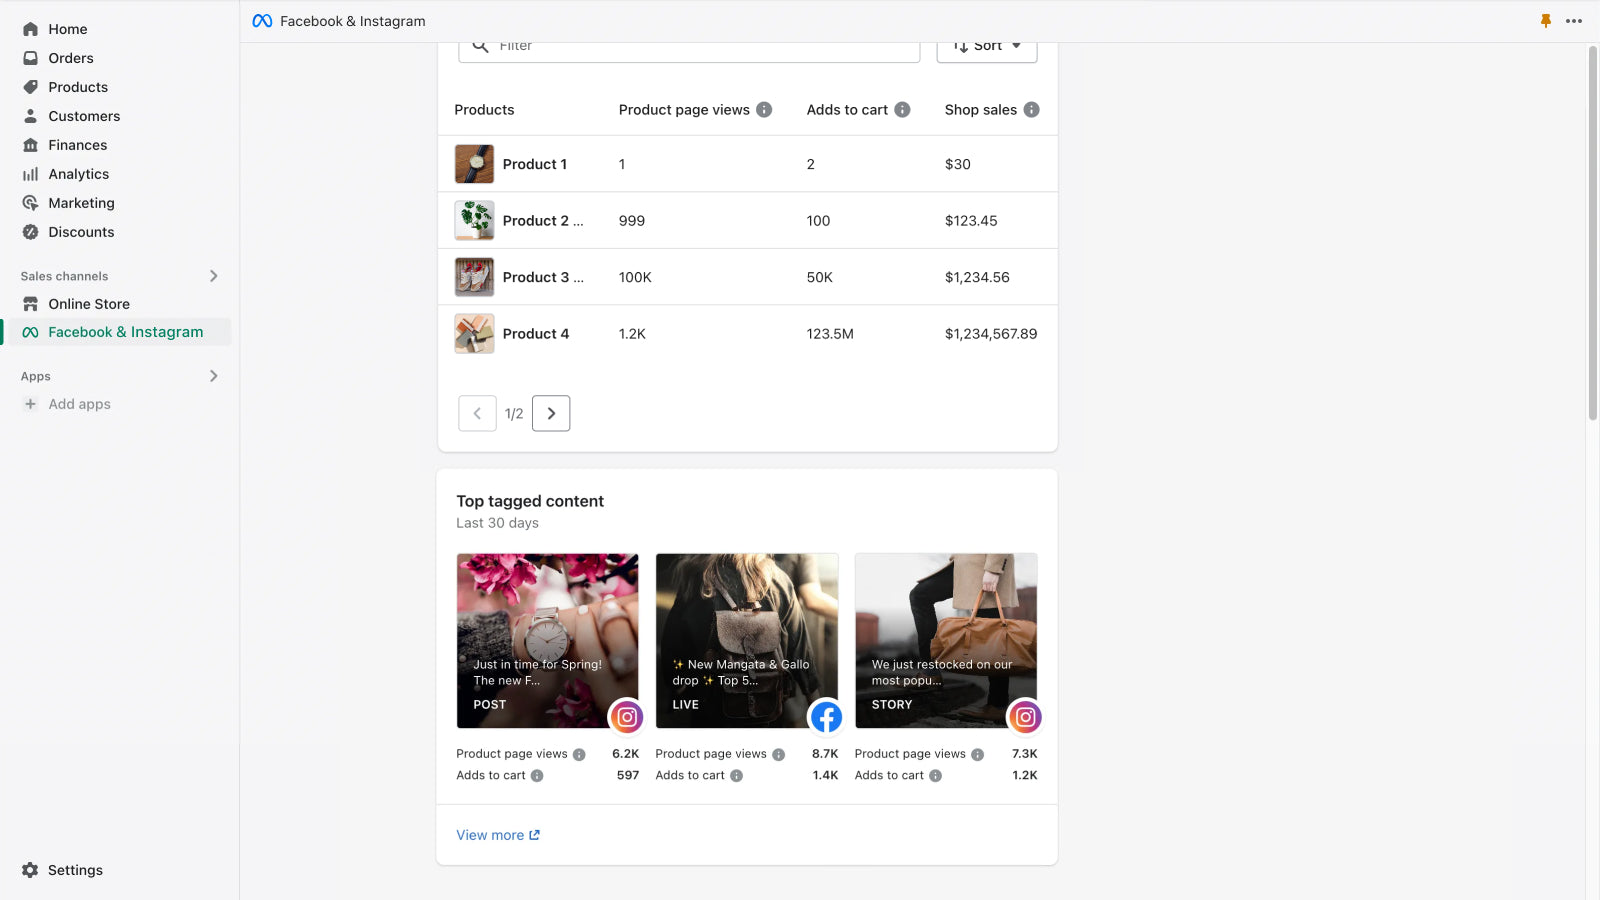The height and width of the screenshot is (900, 1600).
Task: Click the Instagram icon on the Spring post
Action: 626,717
